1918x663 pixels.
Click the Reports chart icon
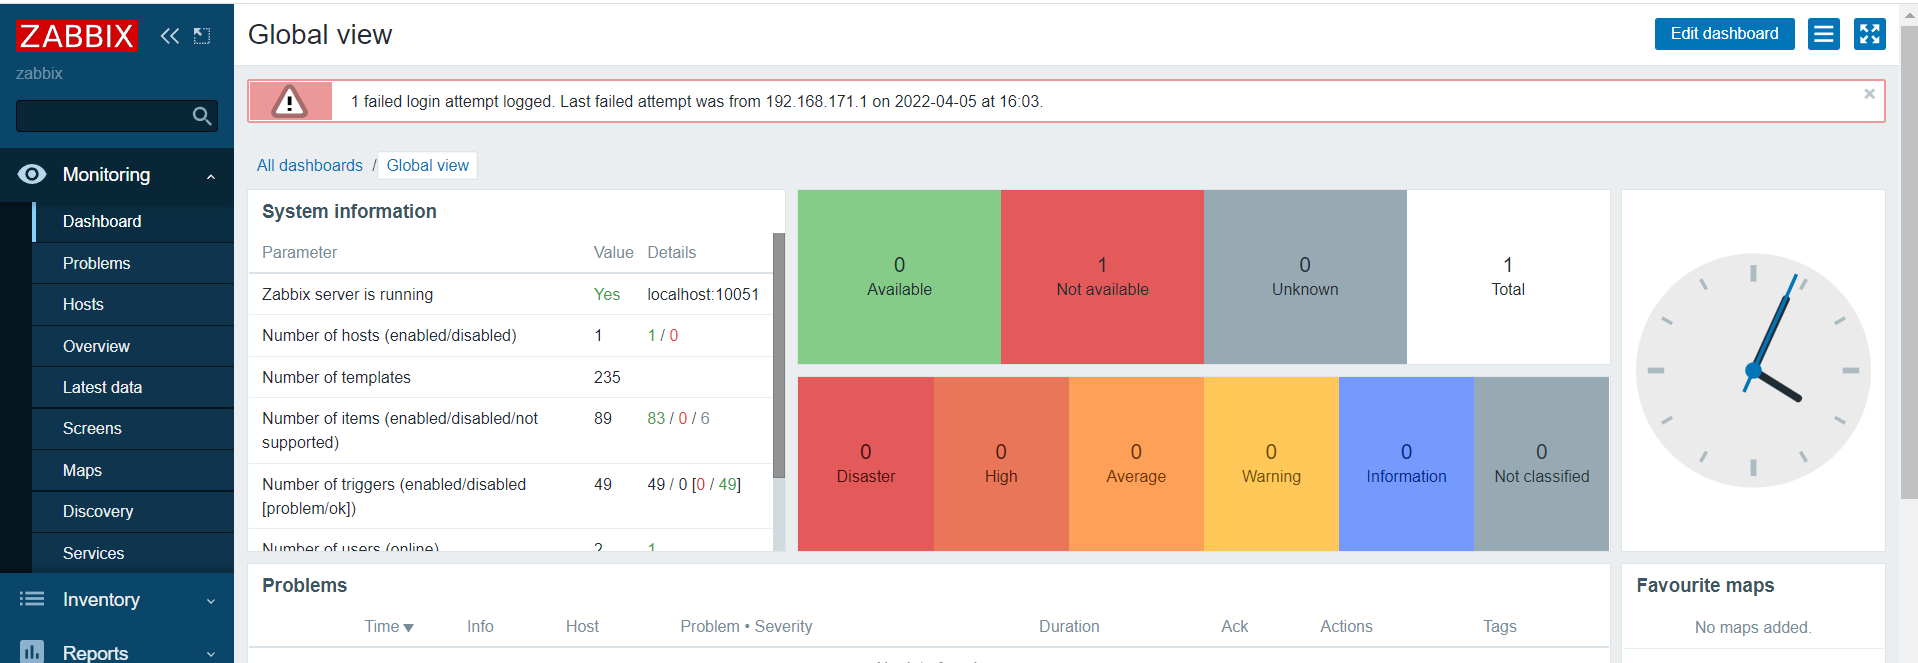click(32, 652)
